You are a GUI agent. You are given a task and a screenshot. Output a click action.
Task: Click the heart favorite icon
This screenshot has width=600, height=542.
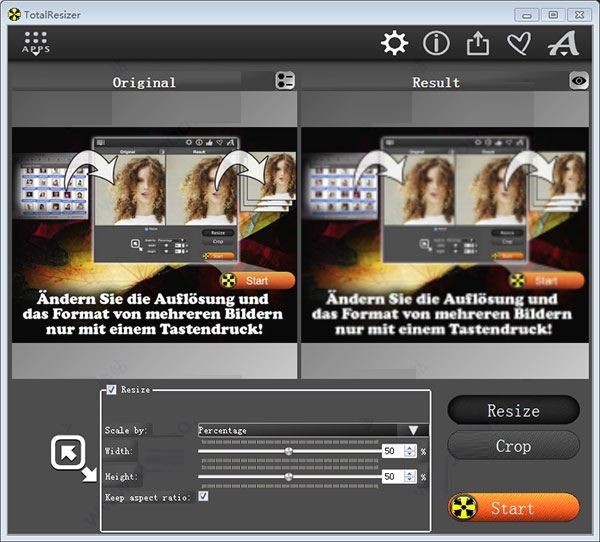click(519, 44)
